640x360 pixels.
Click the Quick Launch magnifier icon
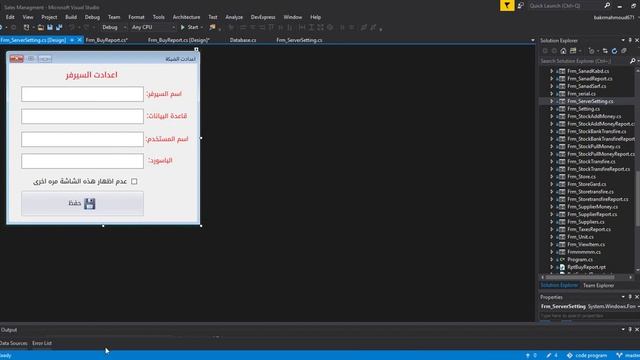tap(607, 5)
